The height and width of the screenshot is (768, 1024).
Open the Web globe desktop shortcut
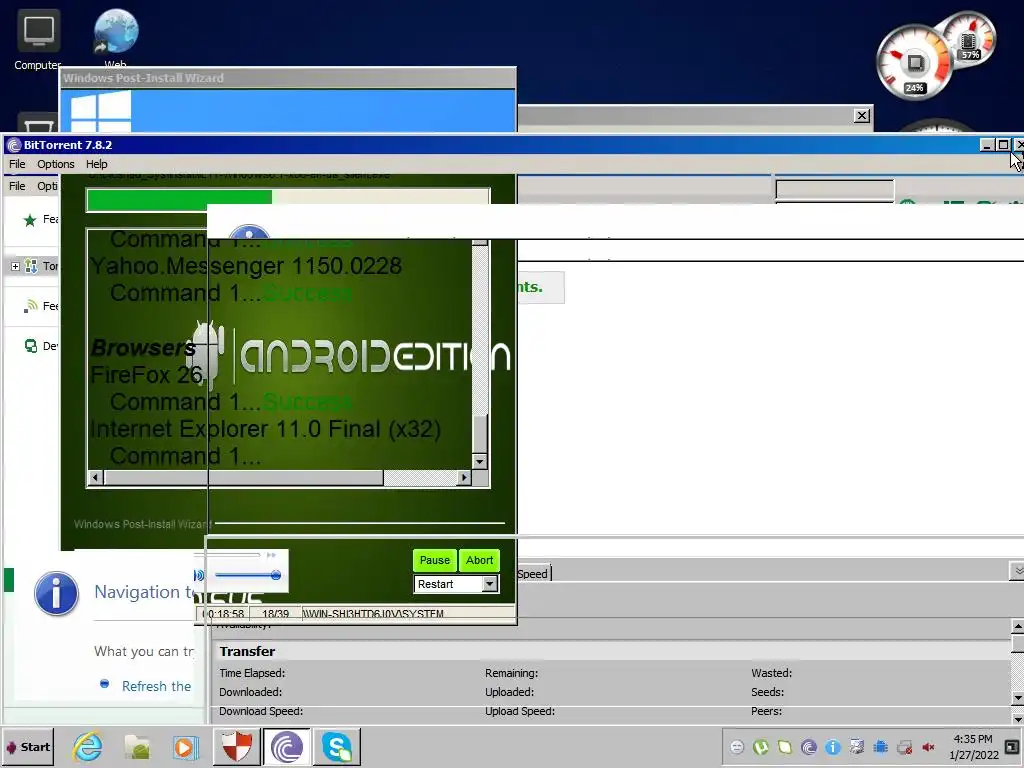tap(116, 38)
